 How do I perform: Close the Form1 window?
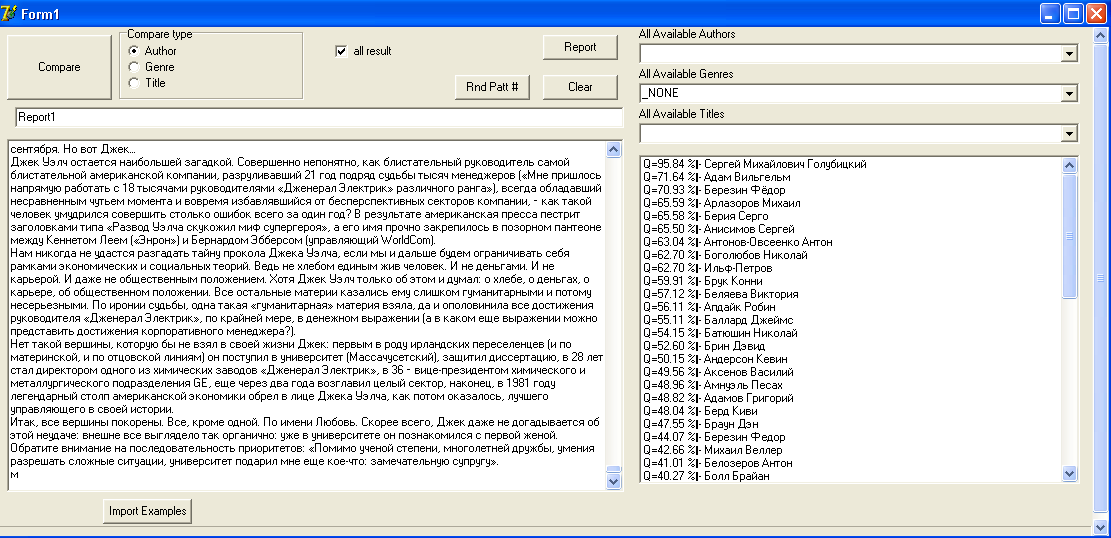point(1095,13)
